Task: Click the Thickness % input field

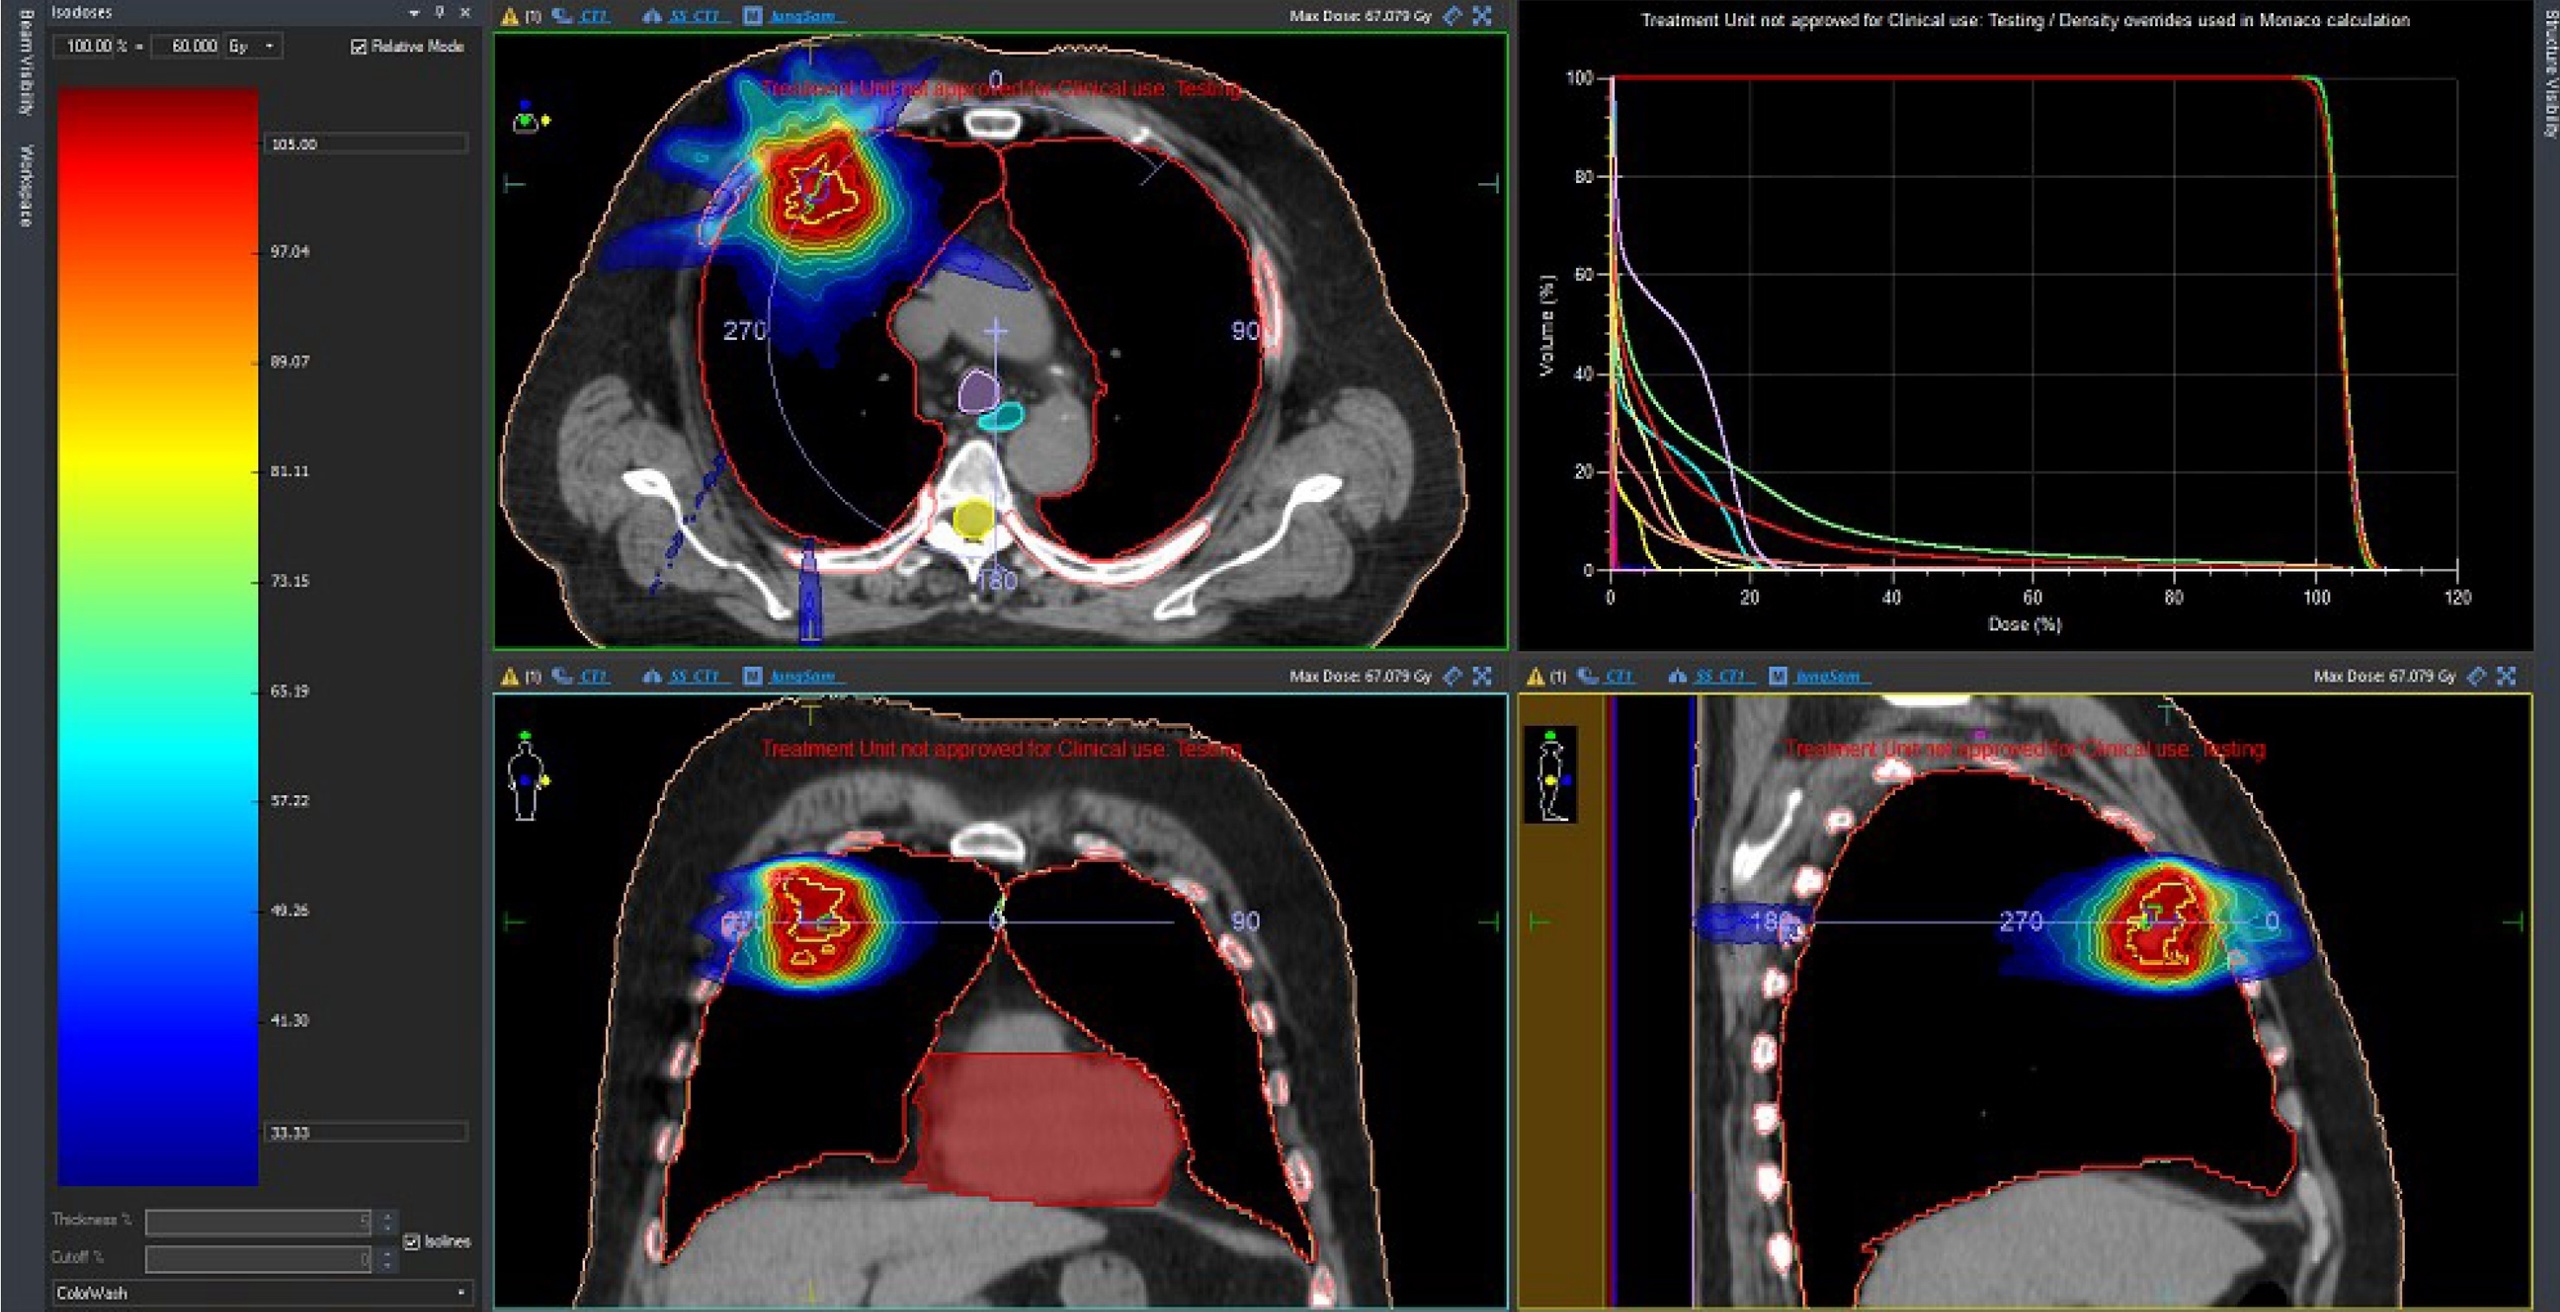Action: point(260,1222)
